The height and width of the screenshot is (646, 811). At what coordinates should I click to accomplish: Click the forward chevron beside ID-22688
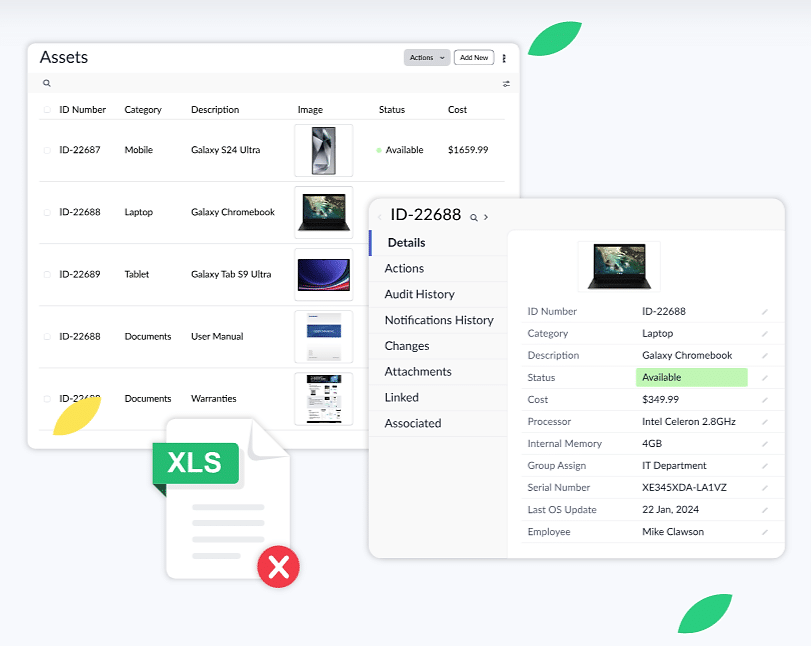coord(486,216)
